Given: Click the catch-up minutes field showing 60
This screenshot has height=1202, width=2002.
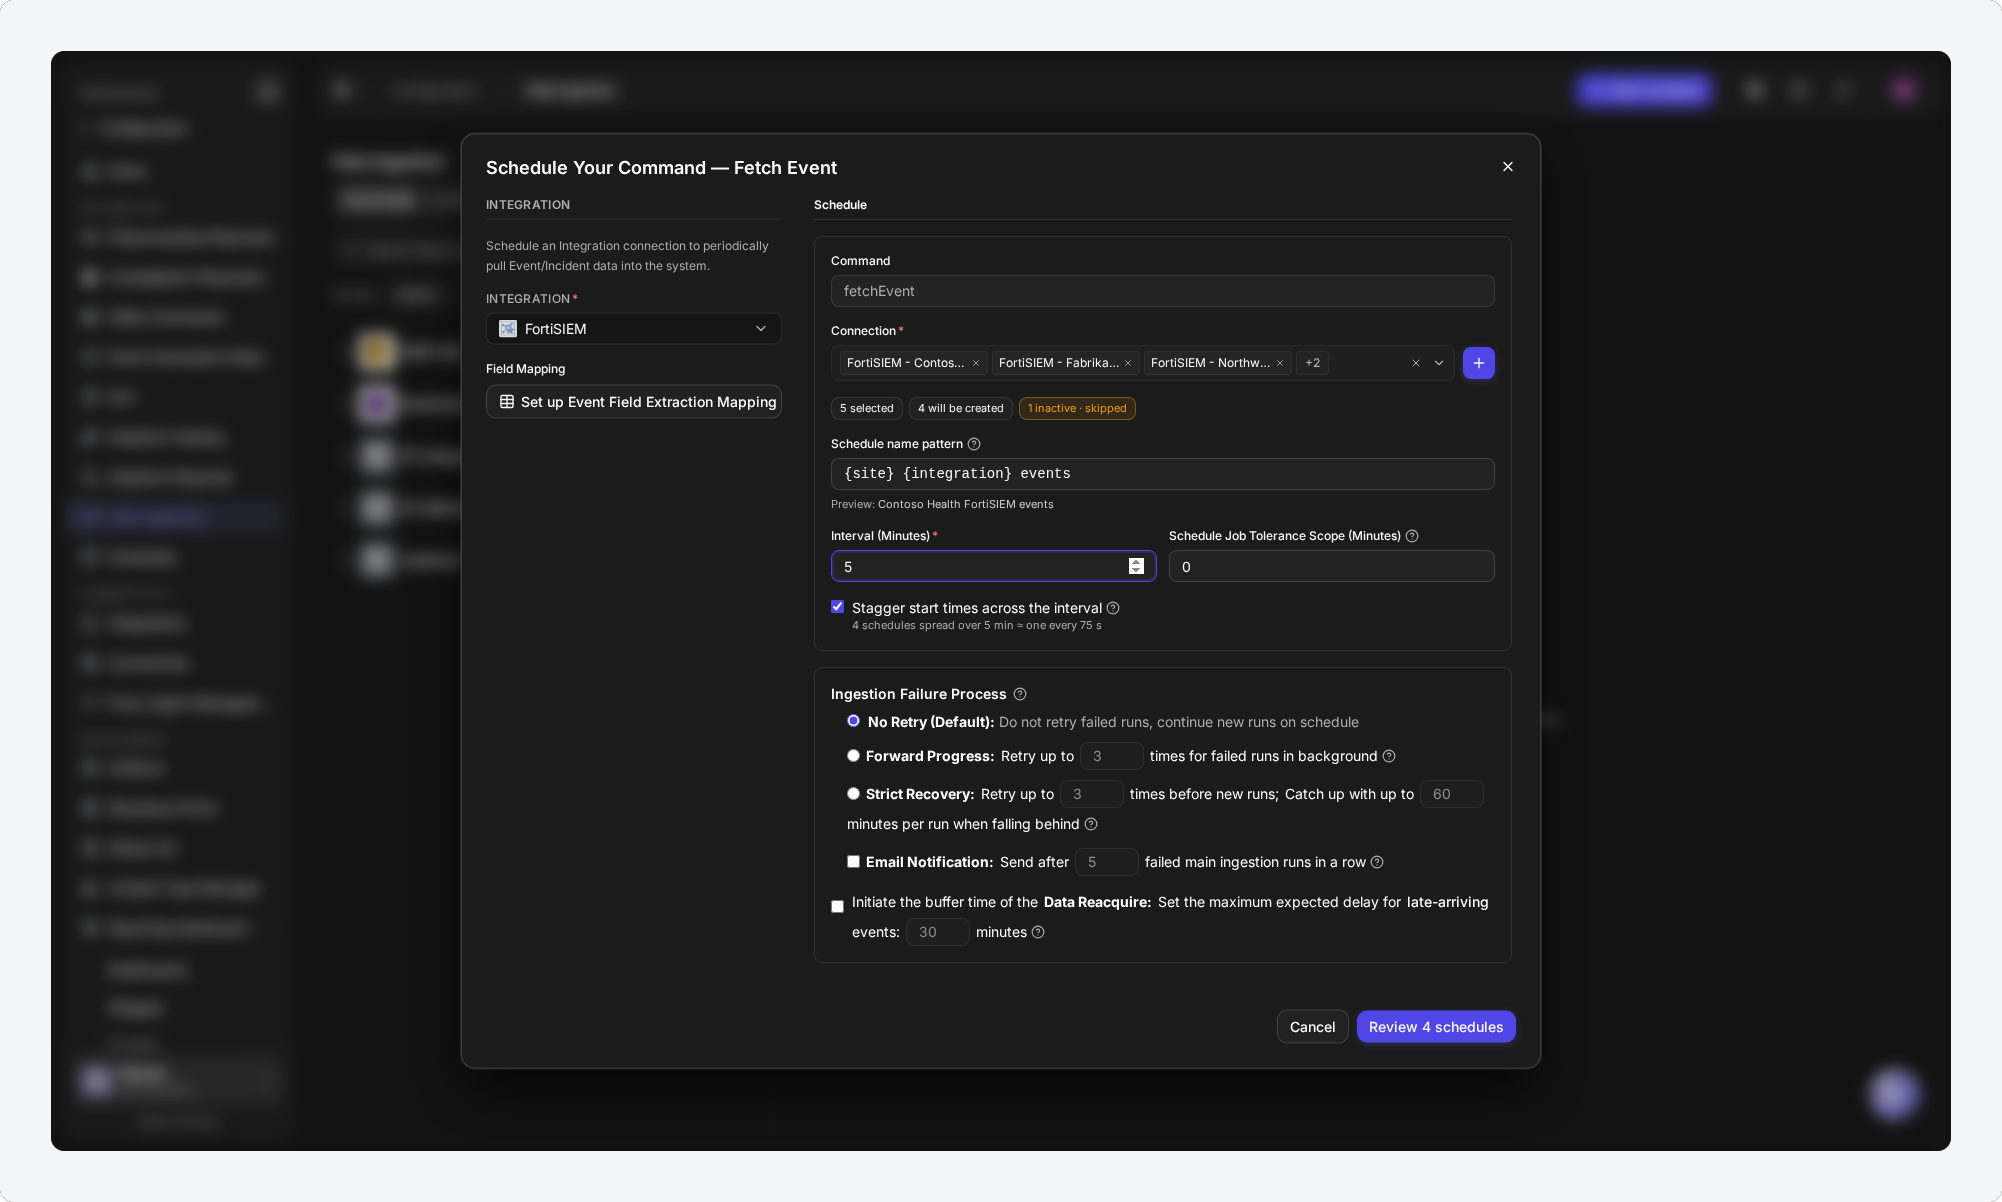Looking at the screenshot, I should (1452, 794).
